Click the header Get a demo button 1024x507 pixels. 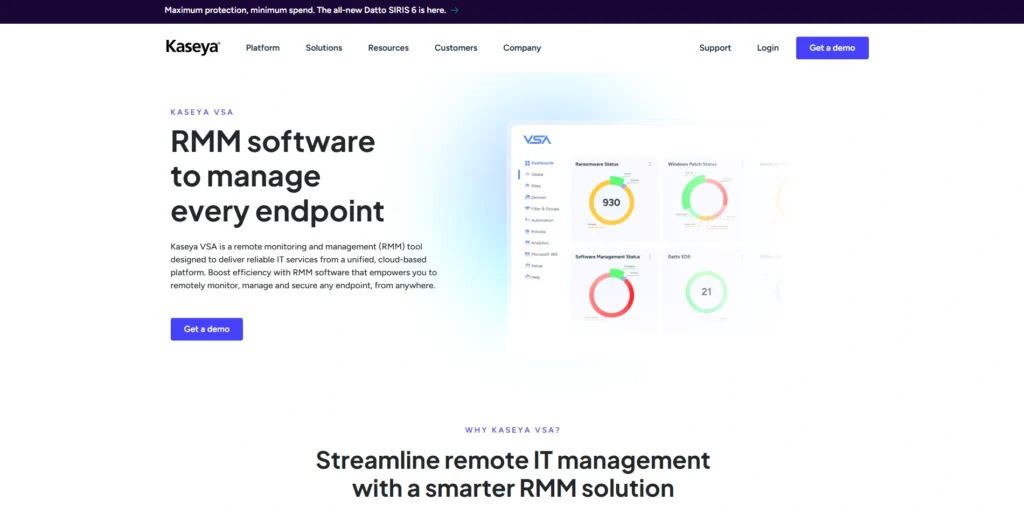pyautogui.click(x=832, y=48)
